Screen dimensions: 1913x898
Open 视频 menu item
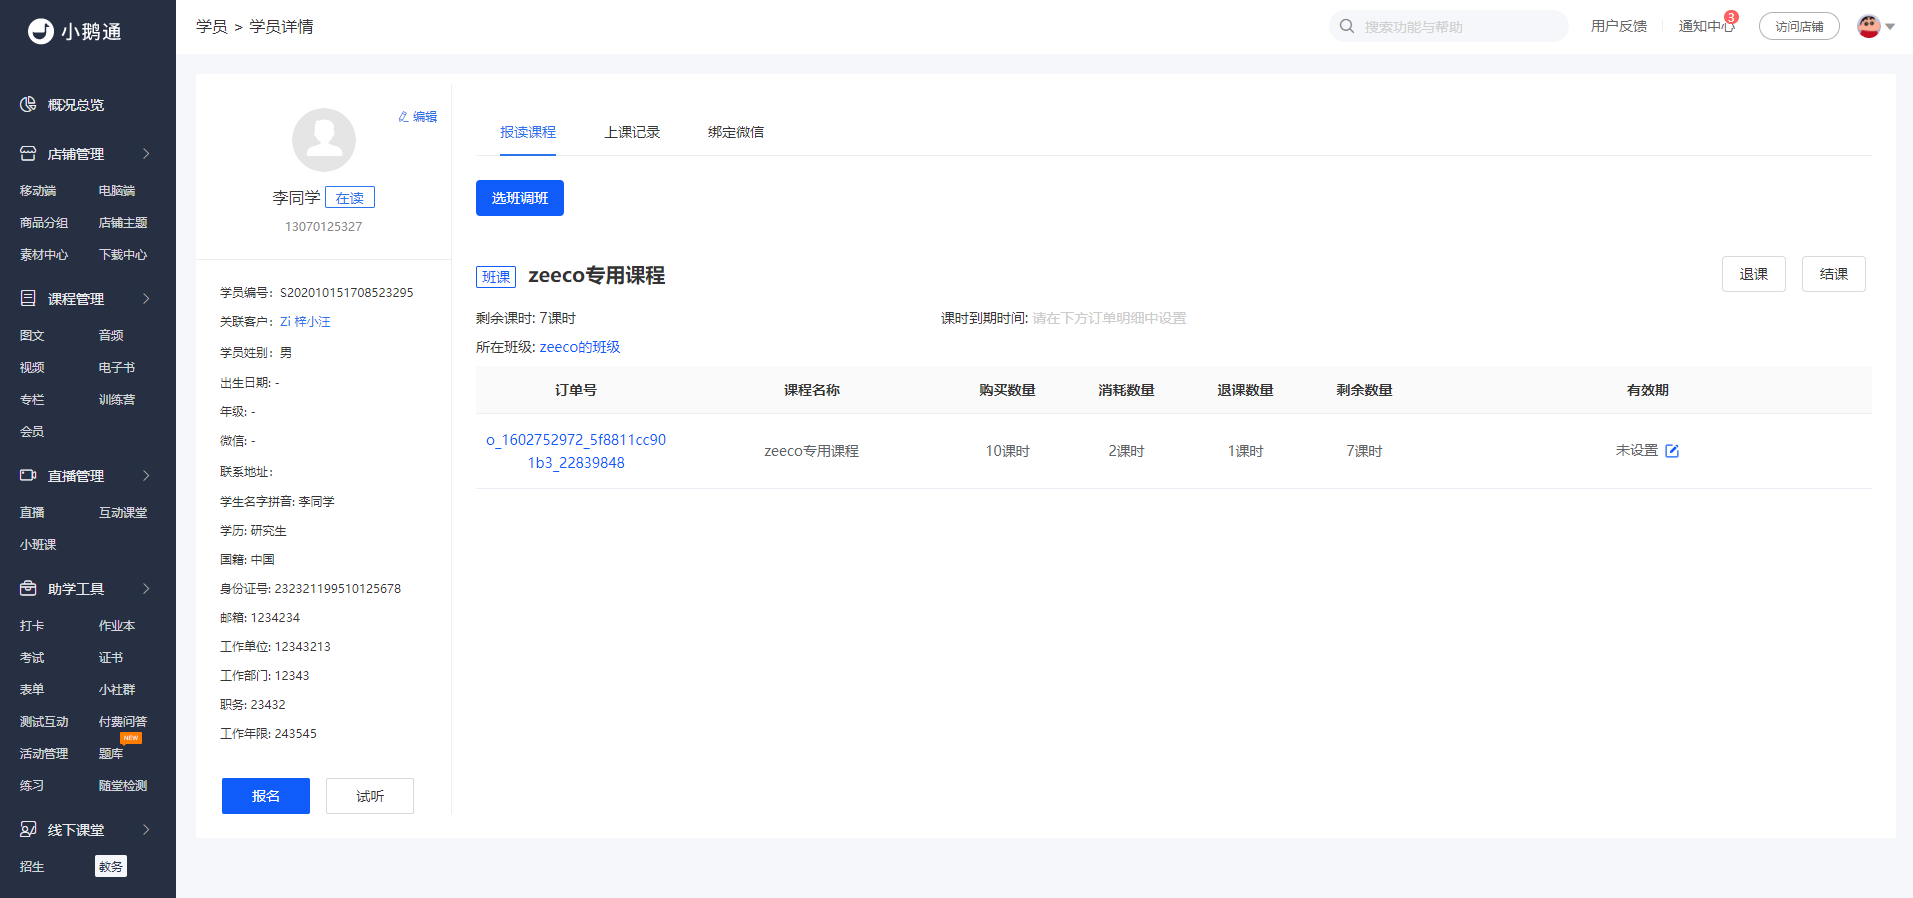click(32, 367)
